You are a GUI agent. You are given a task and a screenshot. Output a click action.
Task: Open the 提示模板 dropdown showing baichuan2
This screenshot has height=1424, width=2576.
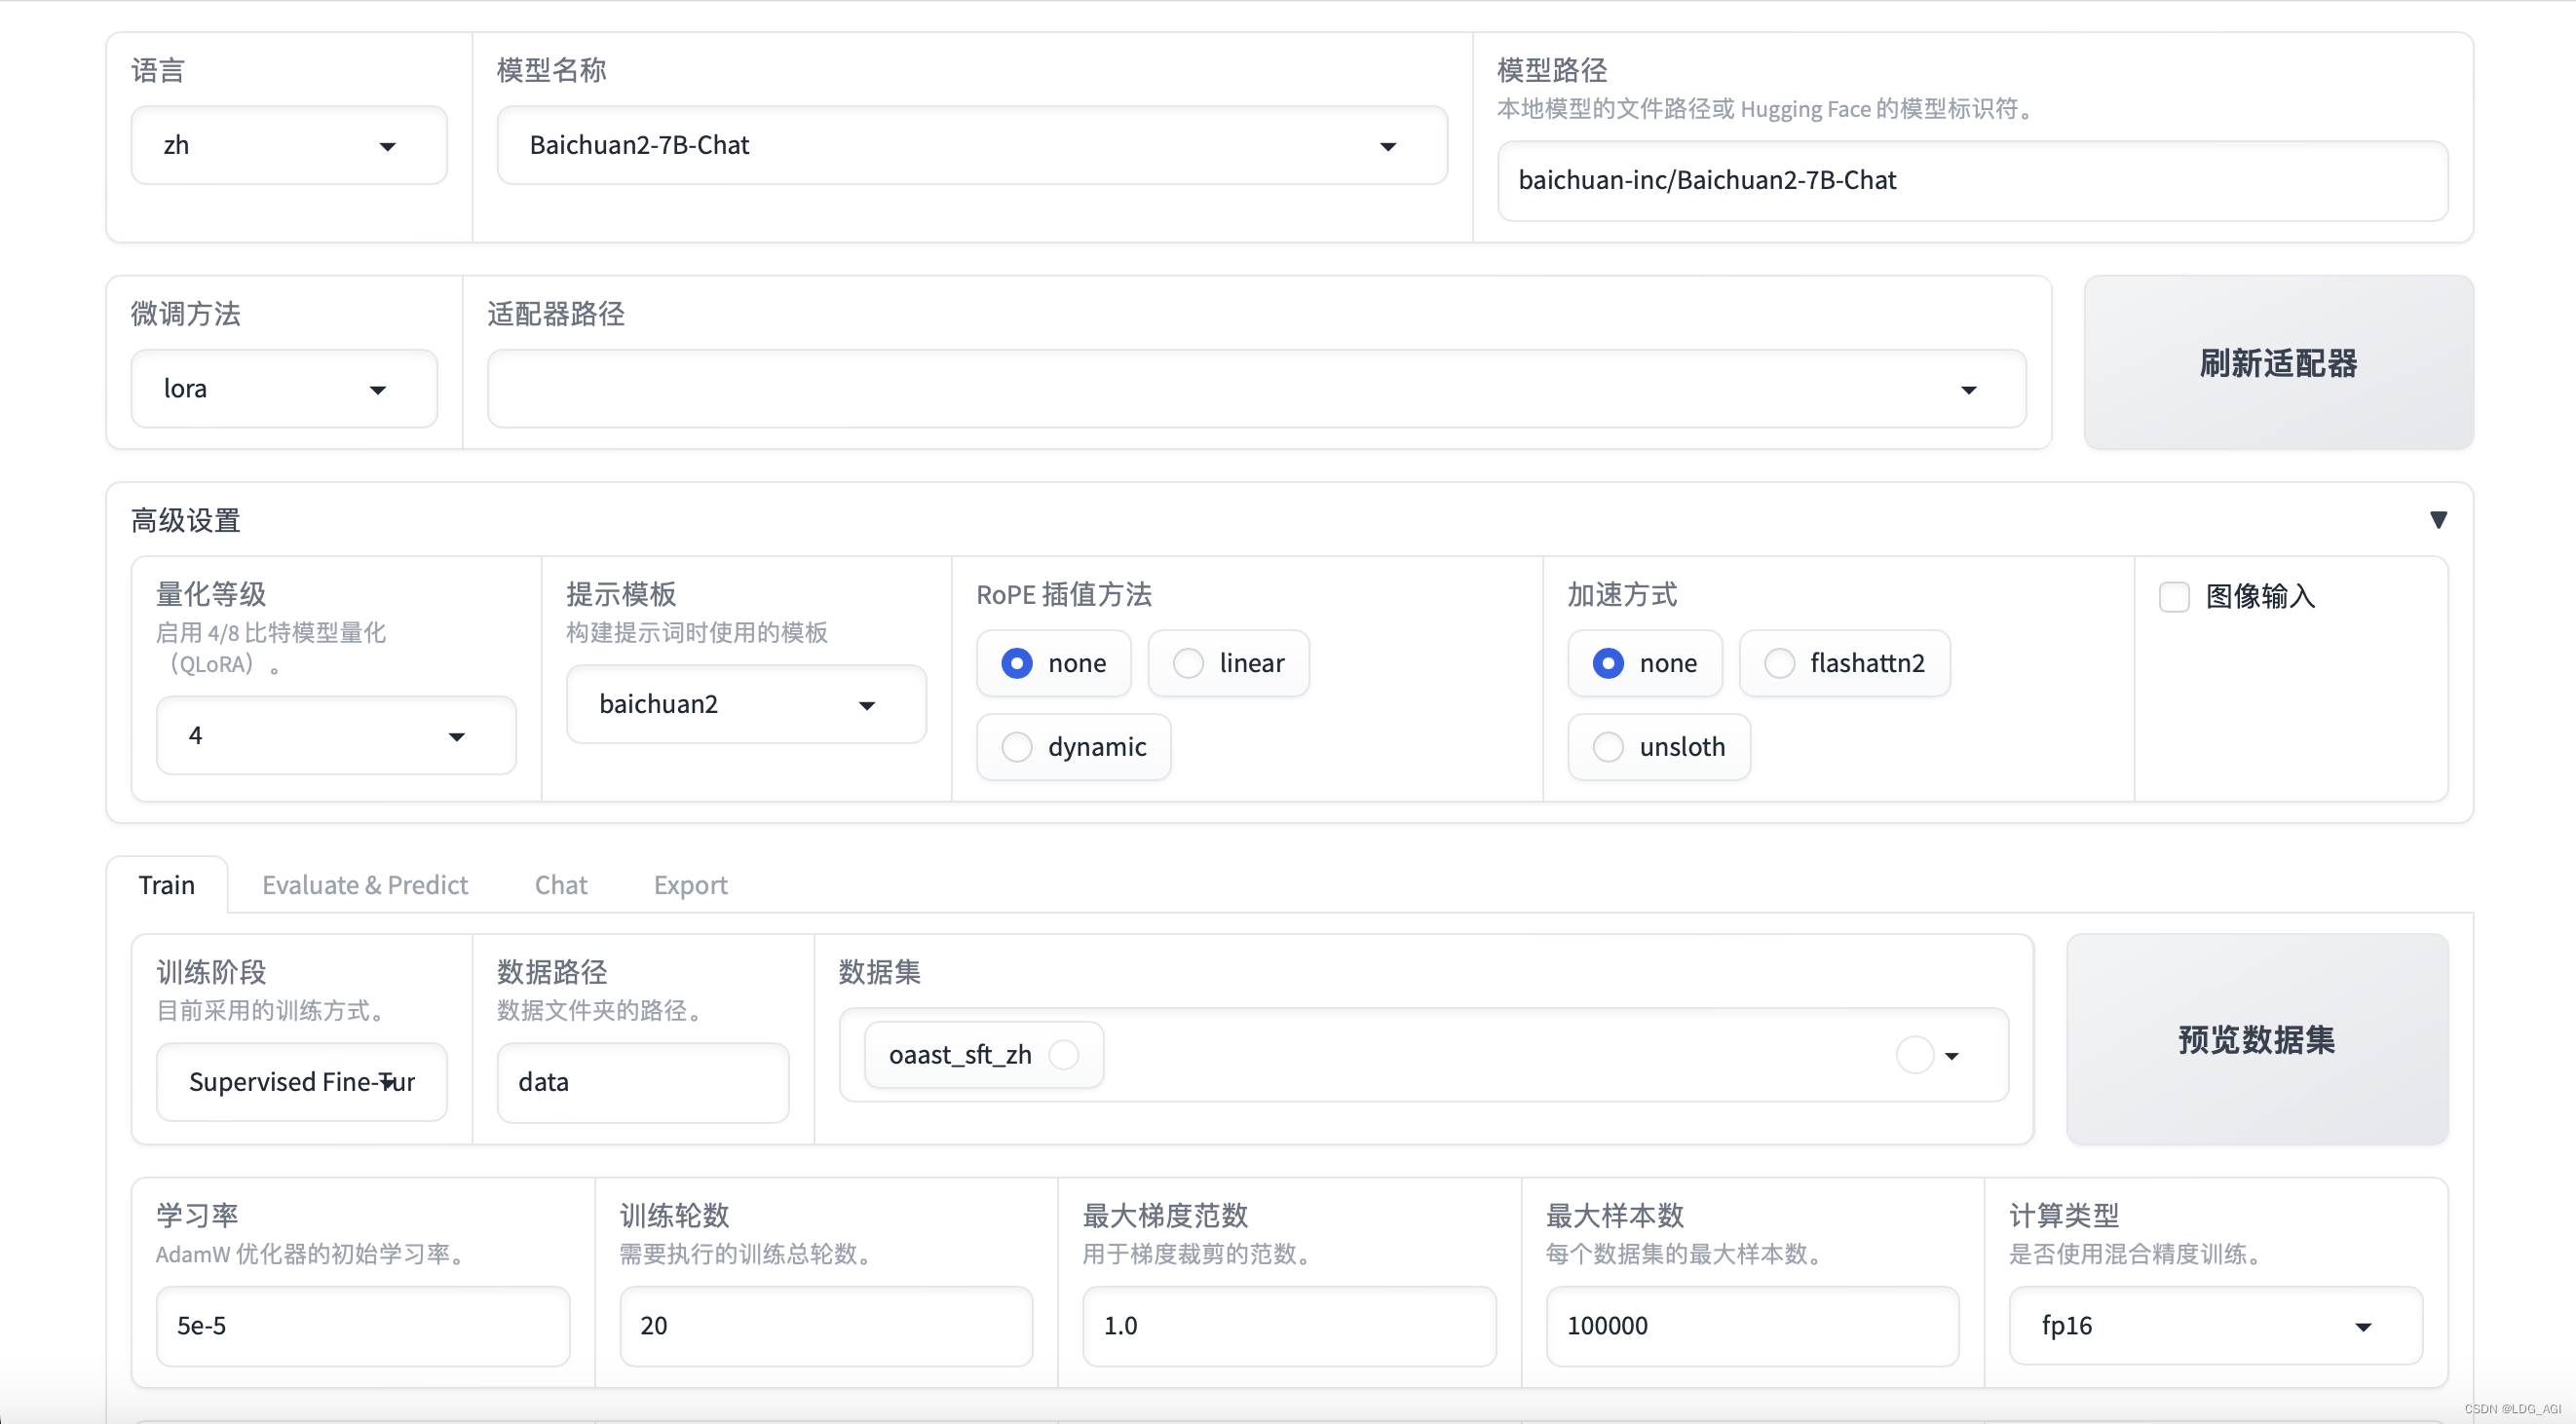tap(746, 705)
